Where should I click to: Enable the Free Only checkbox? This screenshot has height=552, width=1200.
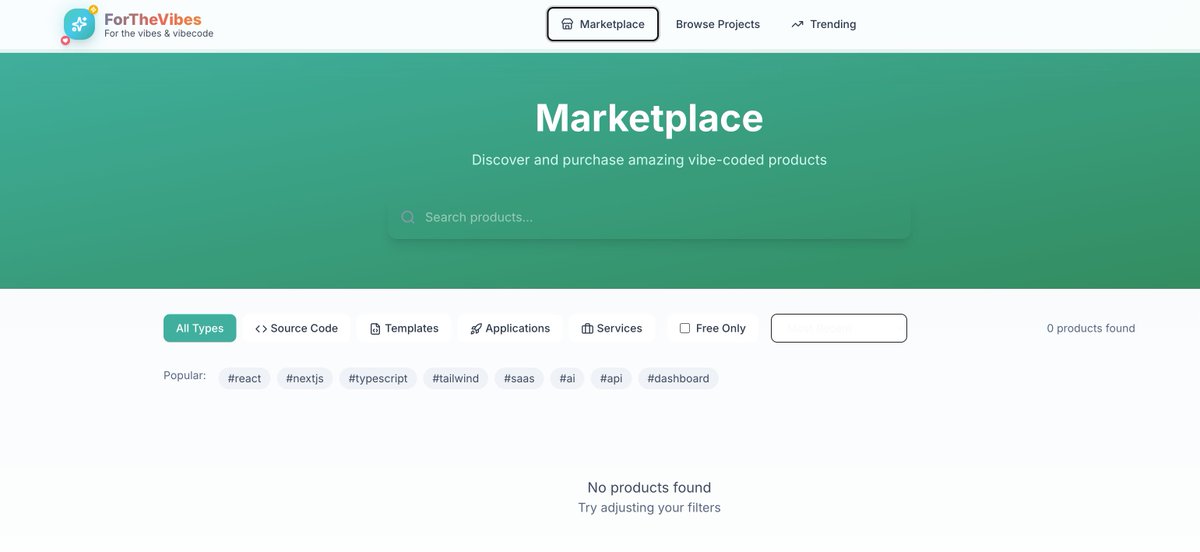click(685, 328)
